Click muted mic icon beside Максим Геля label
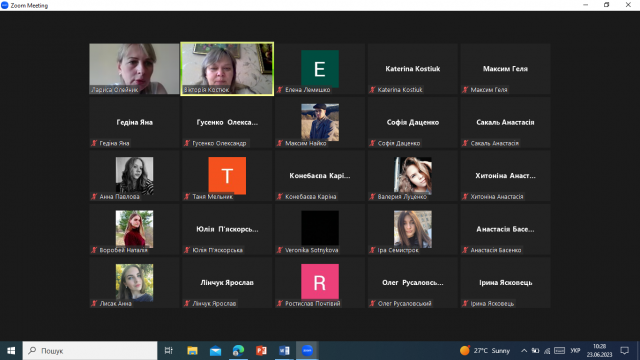The width and height of the screenshot is (640, 360). point(465,90)
